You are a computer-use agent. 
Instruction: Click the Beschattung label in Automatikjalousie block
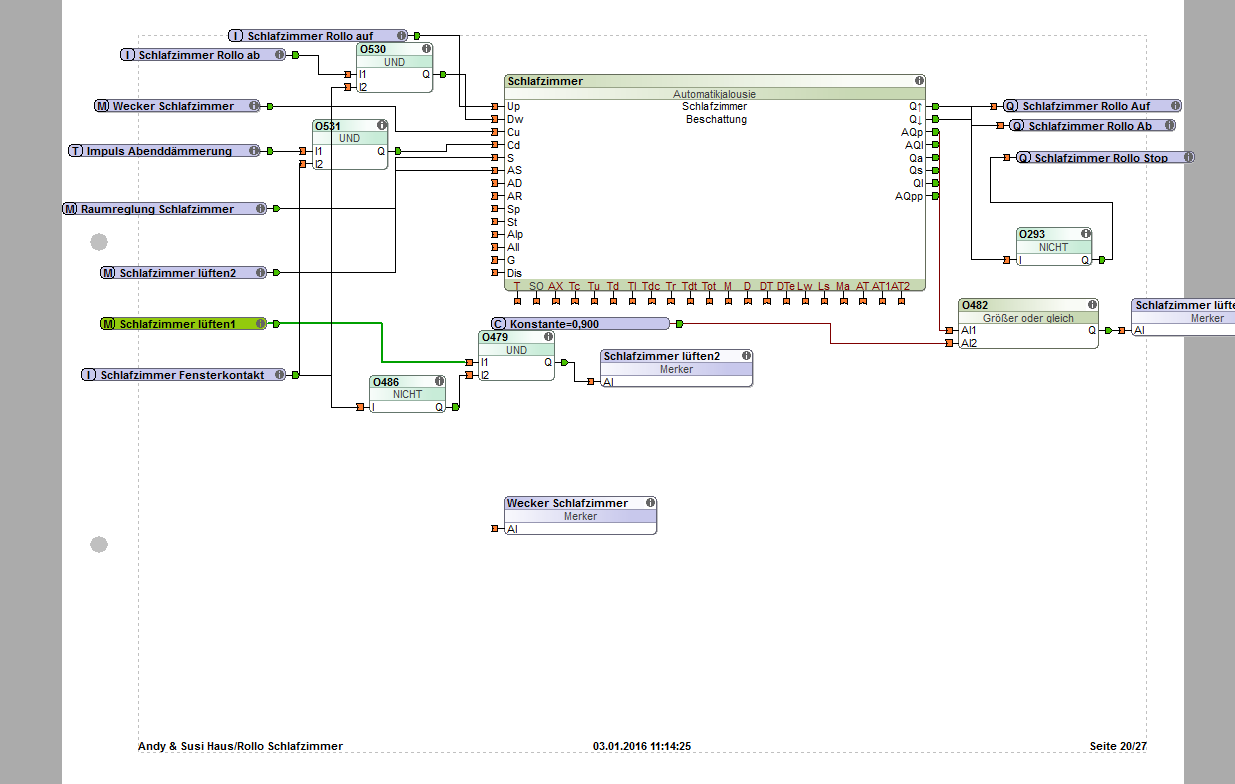(x=716, y=119)
